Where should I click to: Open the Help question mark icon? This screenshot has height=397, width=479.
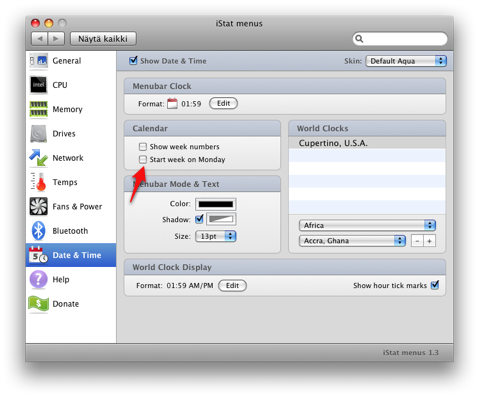click(x=39, y=279)
